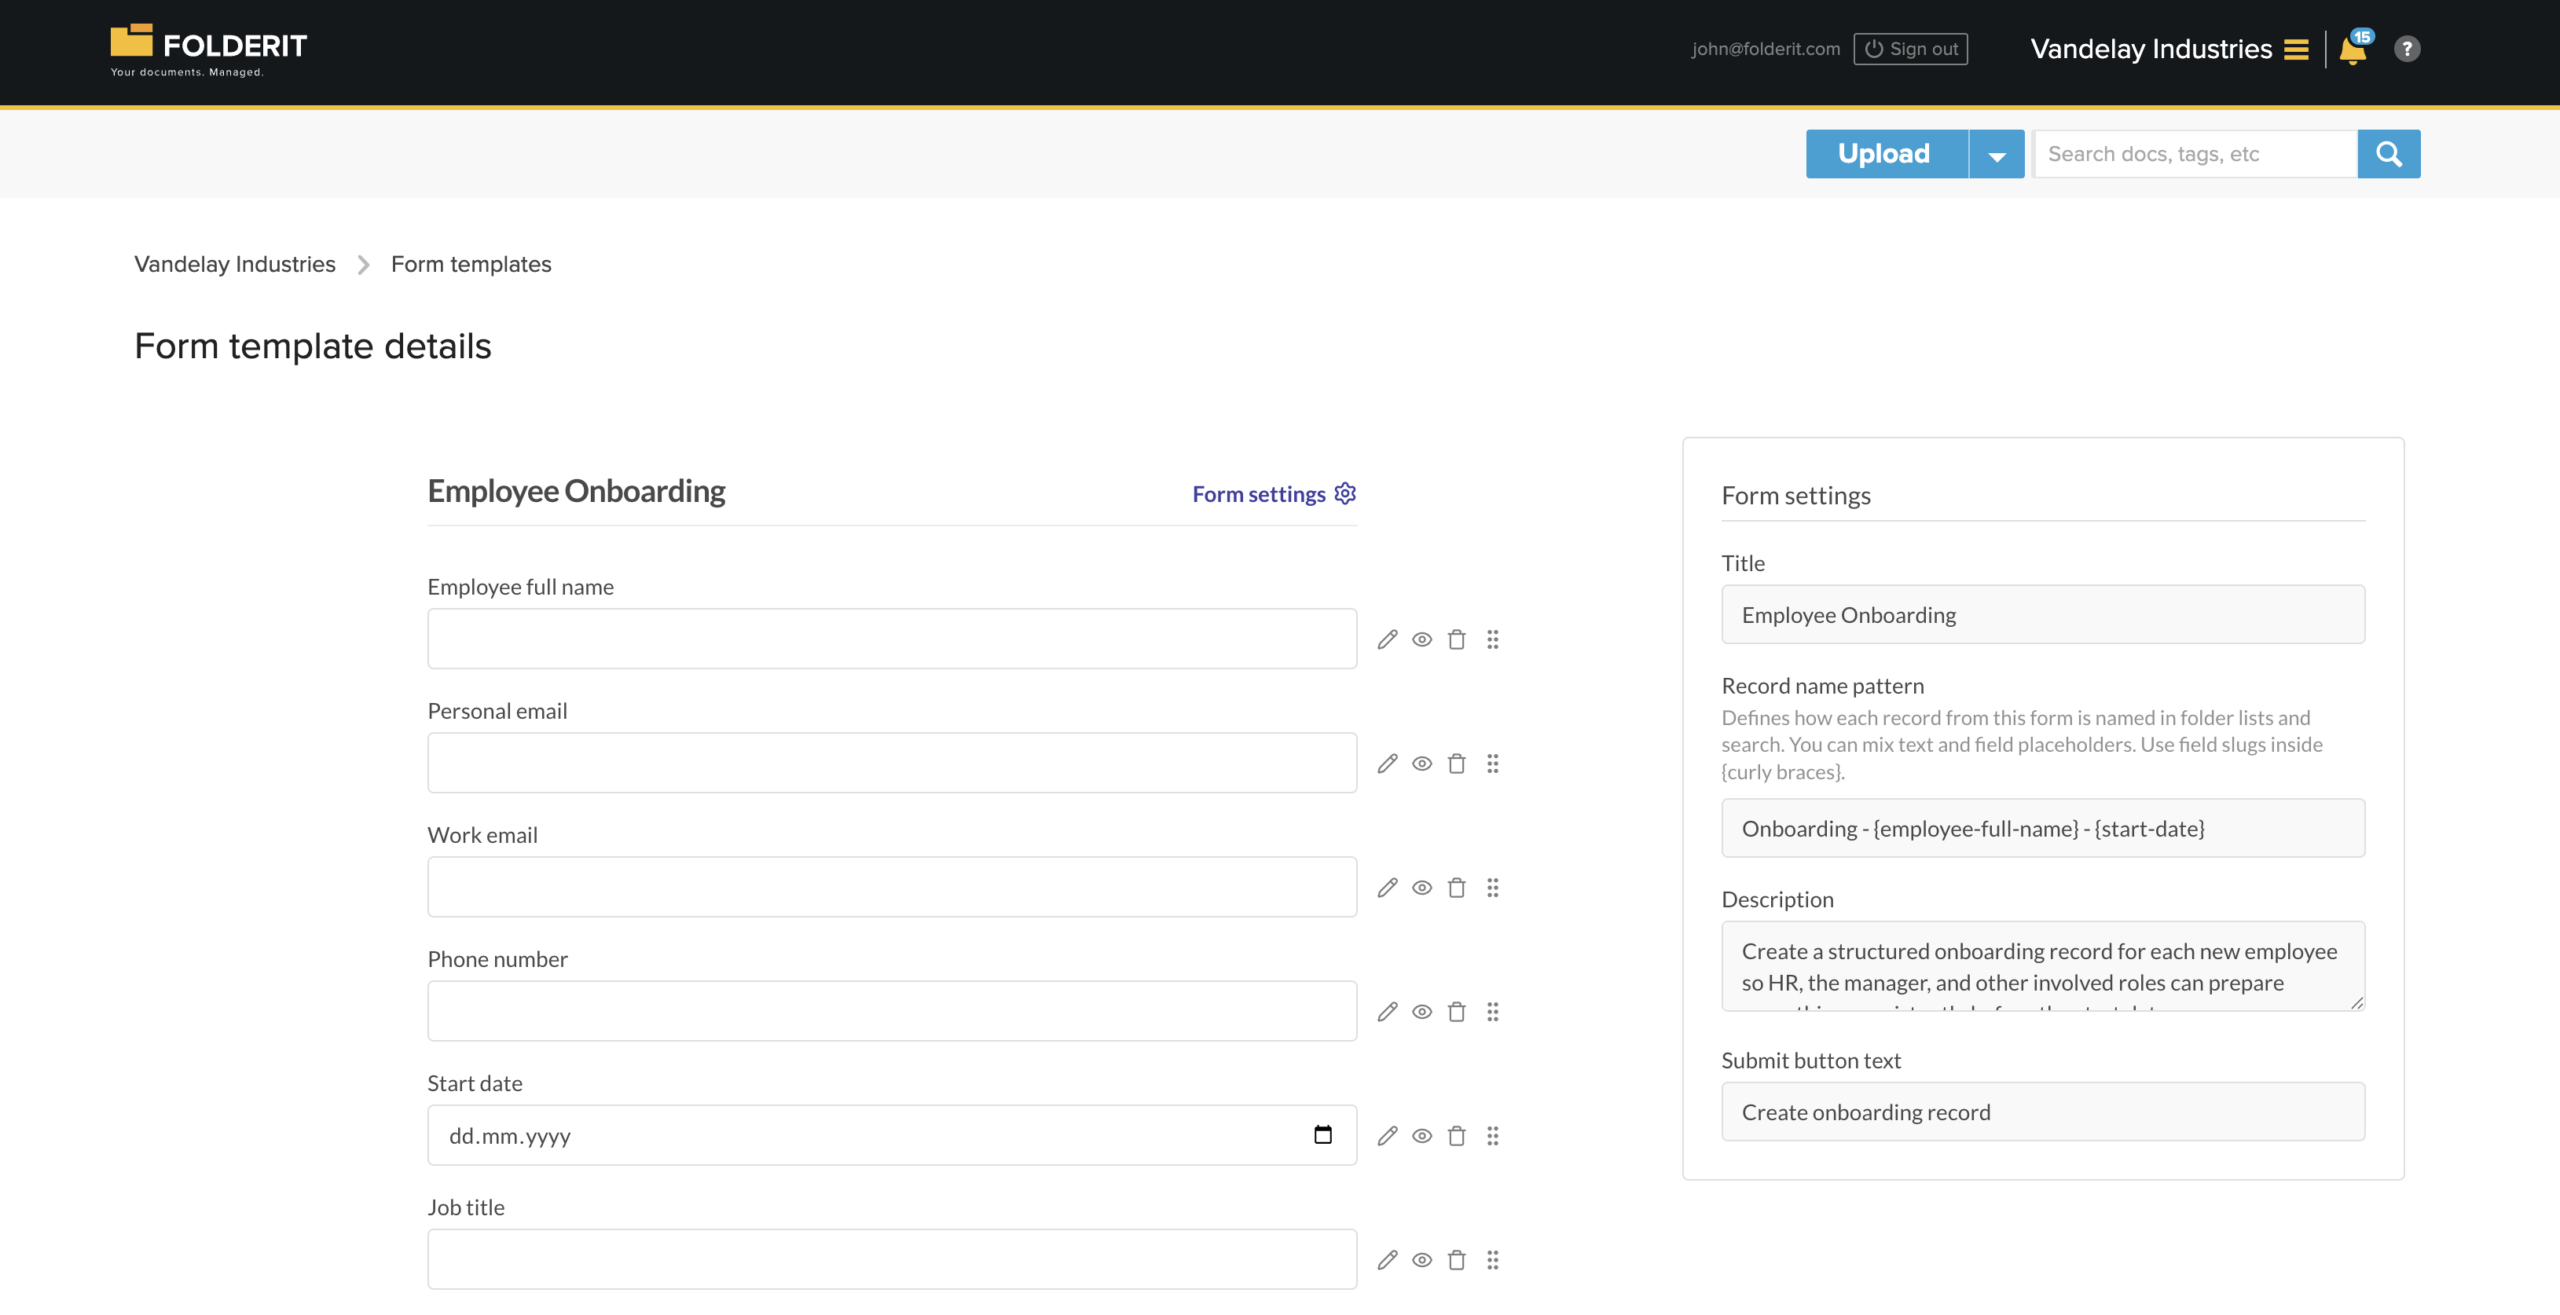
Task: Edit the Personal email field
Action: [x=1387, y=763]
